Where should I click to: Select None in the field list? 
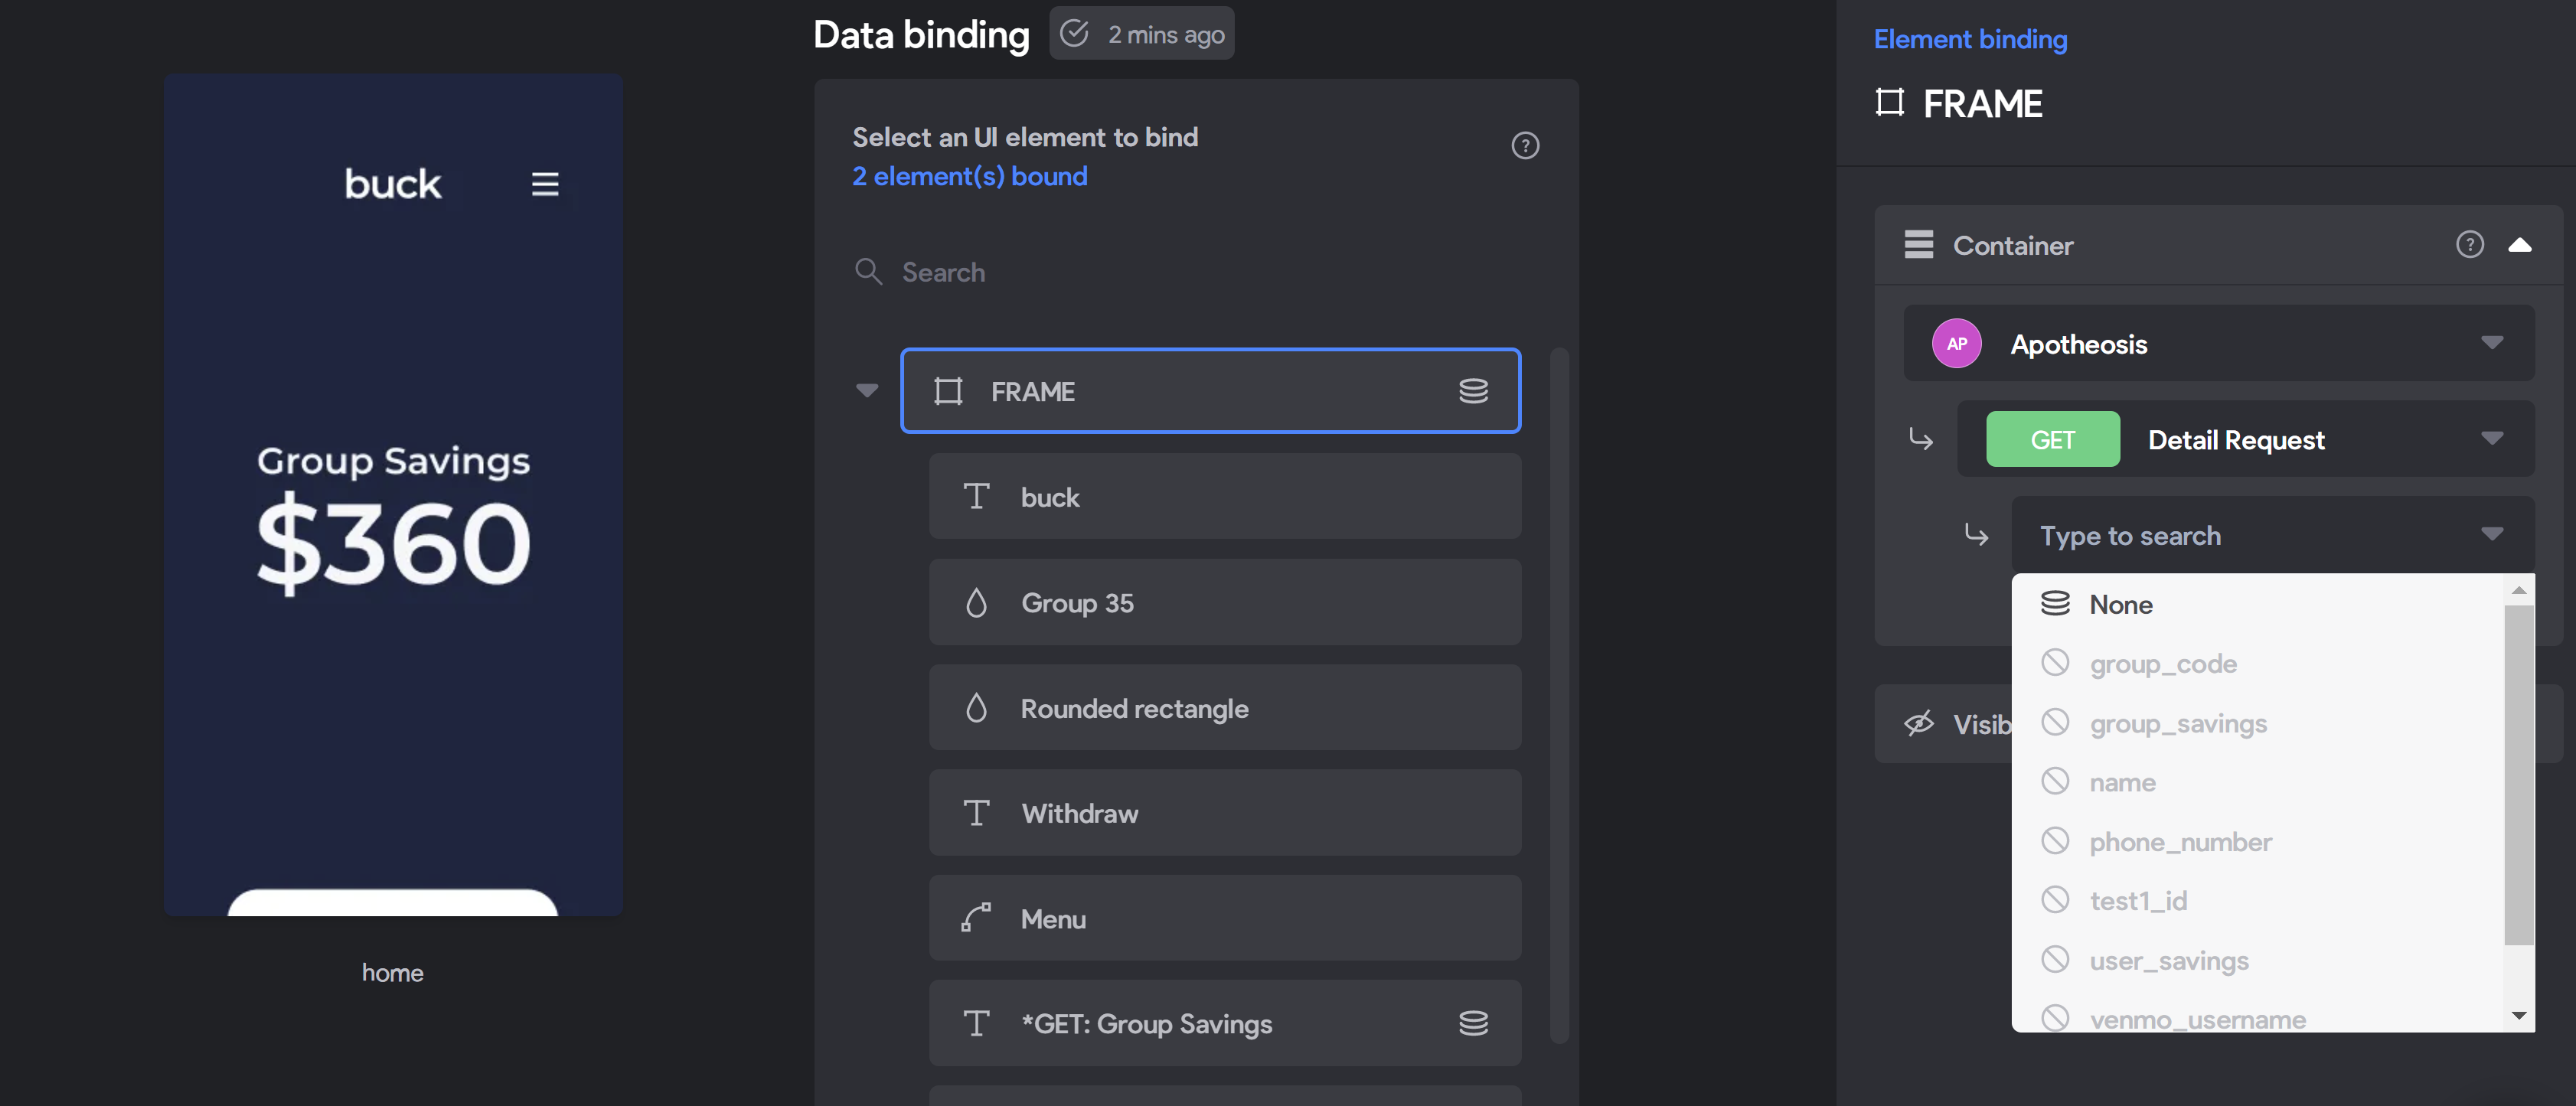click(x=2257, y=604)
